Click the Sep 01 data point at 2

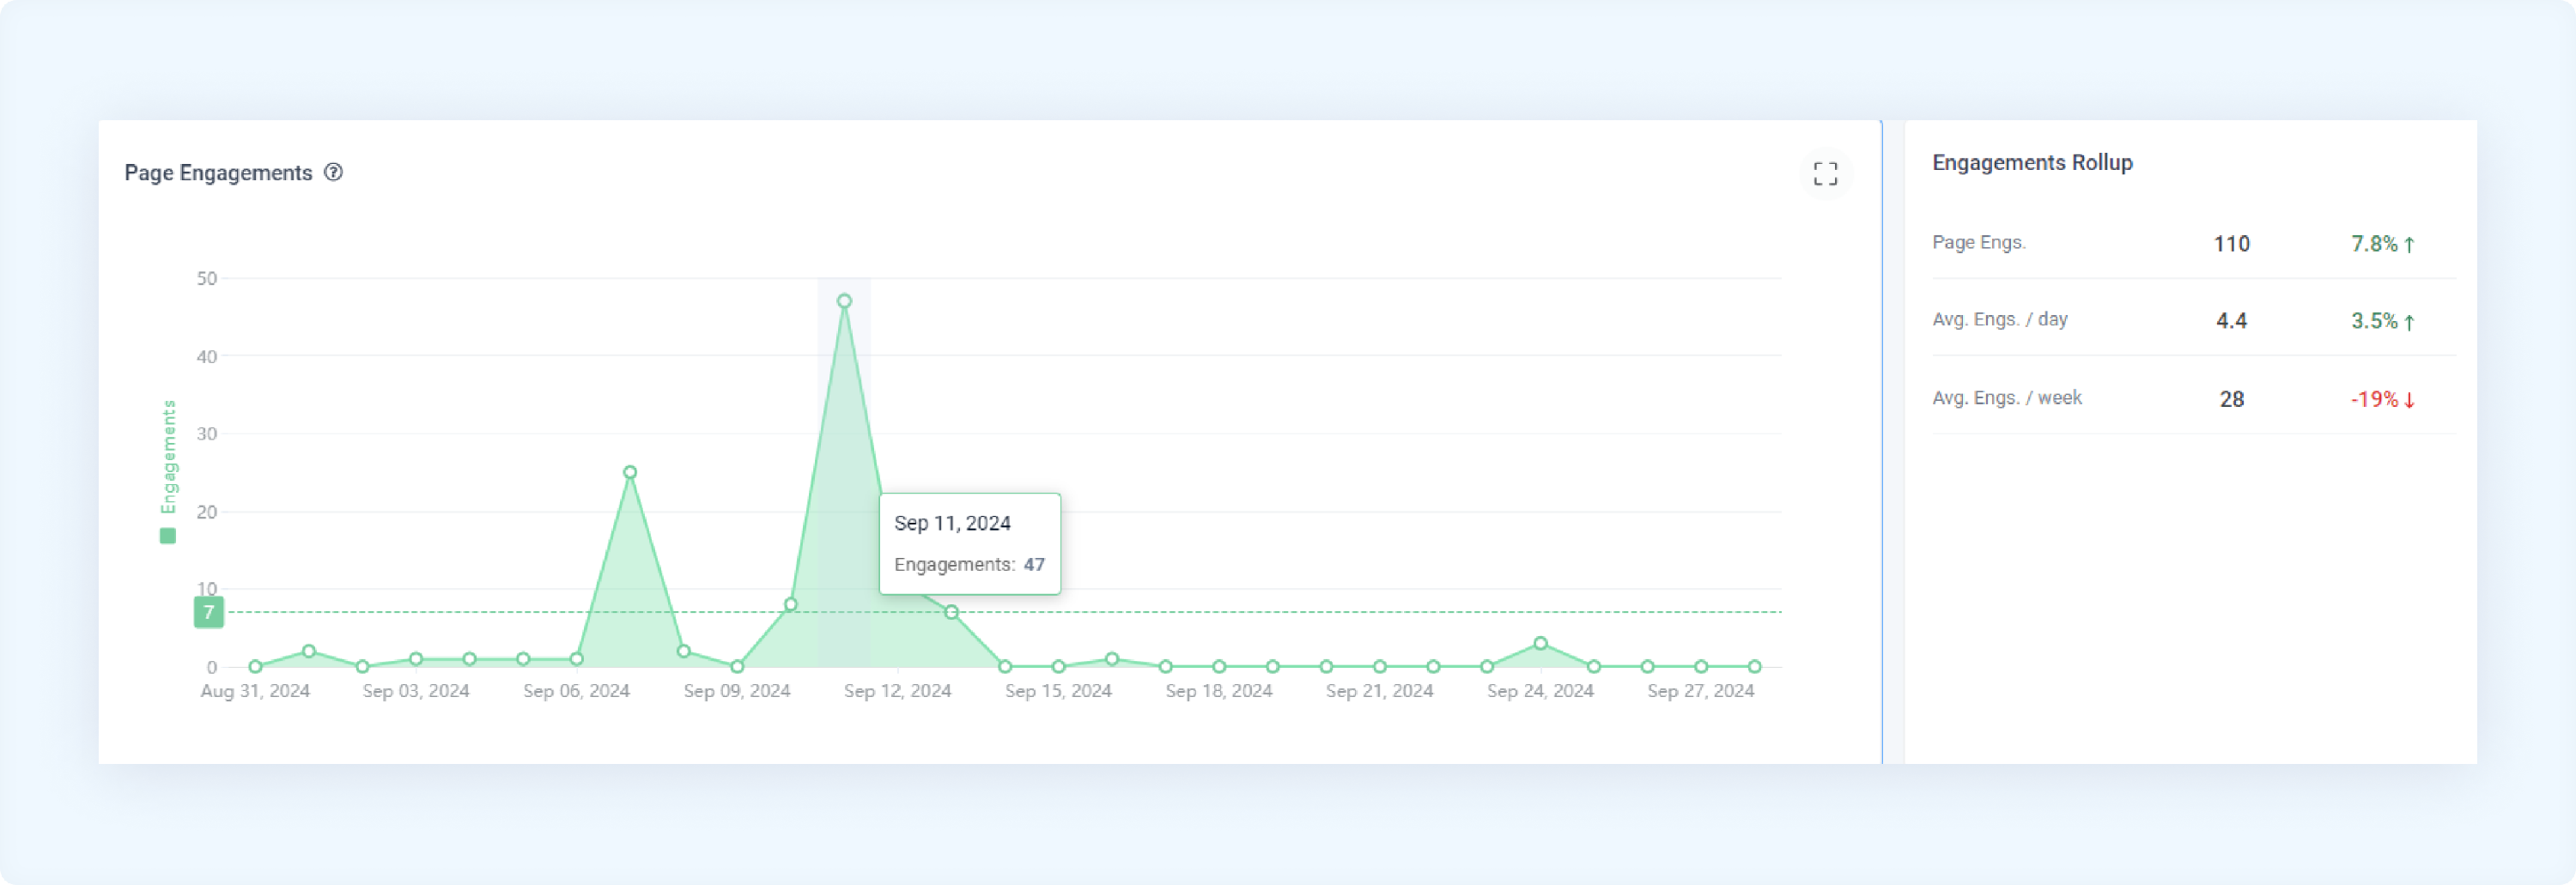[x=309, y=651]
